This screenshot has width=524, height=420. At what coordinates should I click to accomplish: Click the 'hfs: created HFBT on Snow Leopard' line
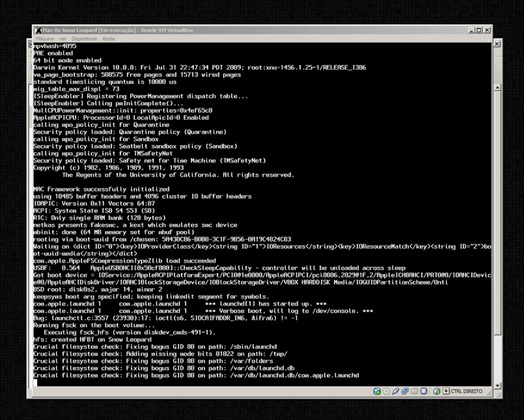[92, 339]
